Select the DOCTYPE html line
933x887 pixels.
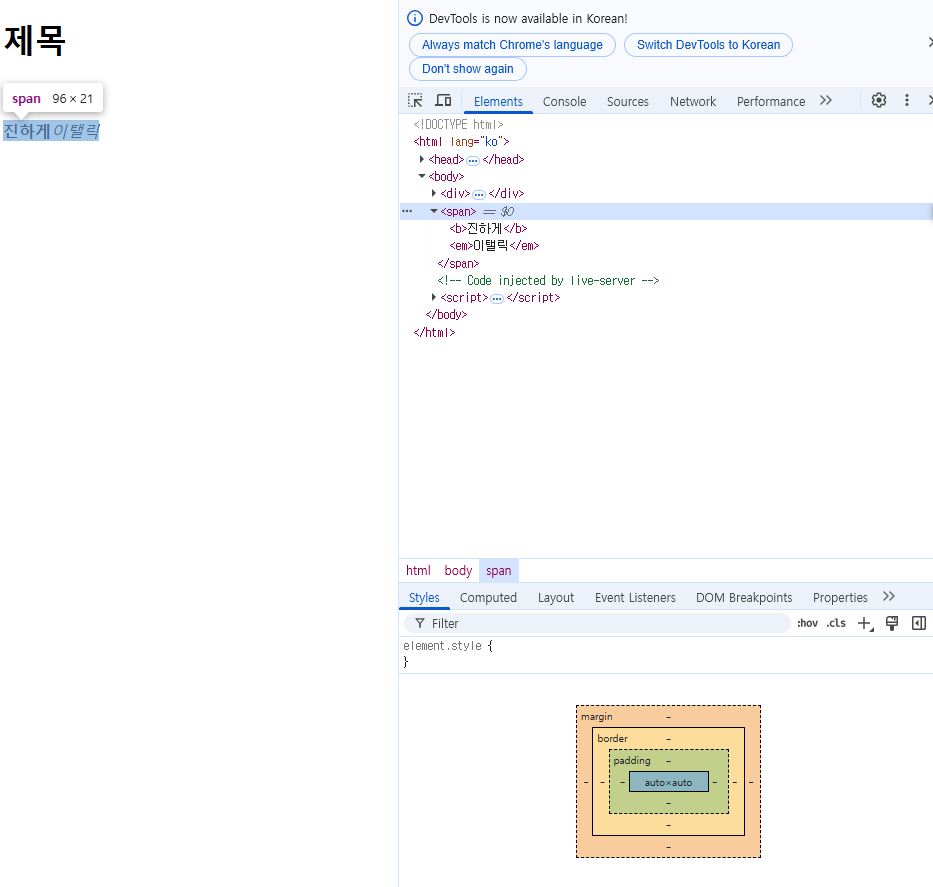458,124
